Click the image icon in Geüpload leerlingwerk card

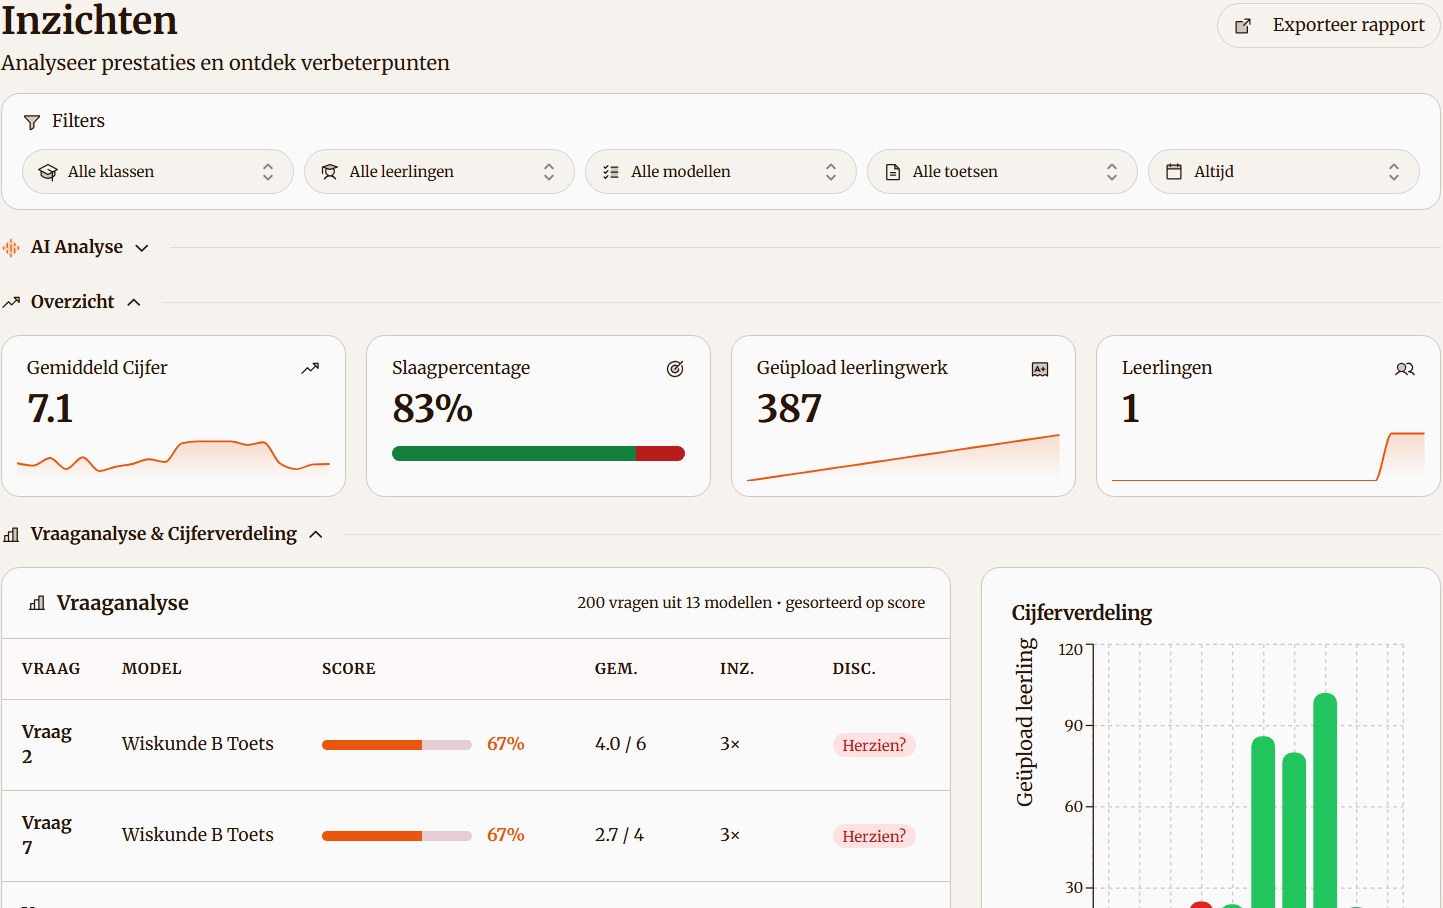pyautogui.click(x=1040, y=369)
